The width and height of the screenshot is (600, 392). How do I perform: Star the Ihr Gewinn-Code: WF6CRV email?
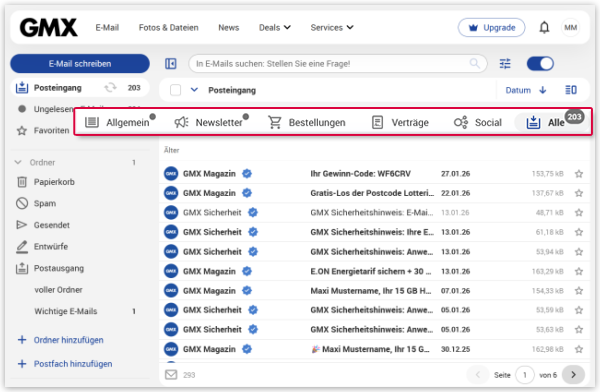(x=579, y=174)
